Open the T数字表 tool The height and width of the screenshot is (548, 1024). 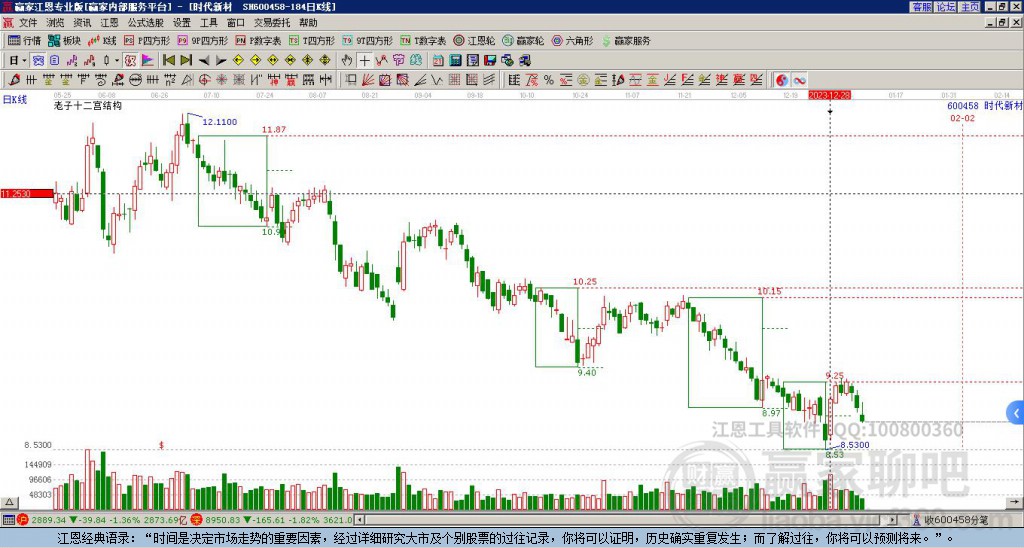point(423,40)
